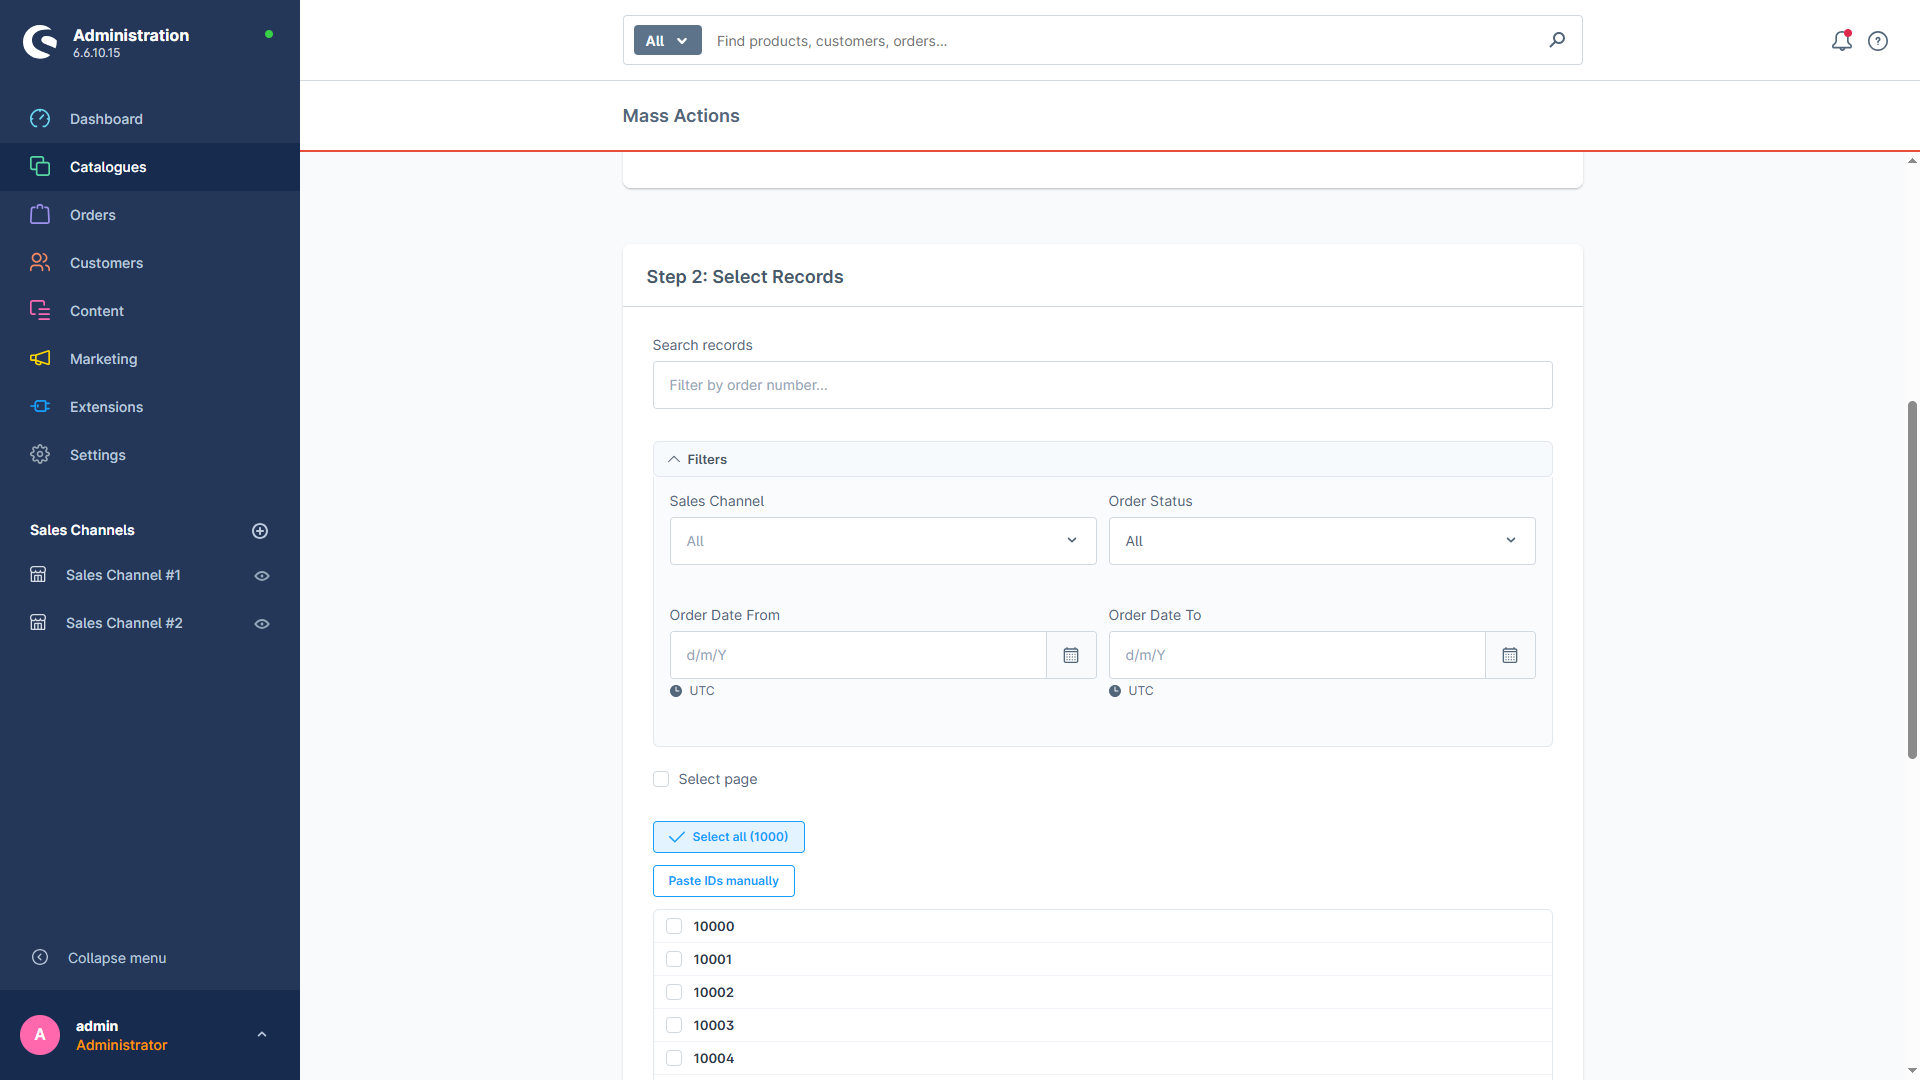This screenshot has height=1080, width=1920.
Task: Click the Sales Channel #2 storefront icon
Action: (x=38, y=623)
